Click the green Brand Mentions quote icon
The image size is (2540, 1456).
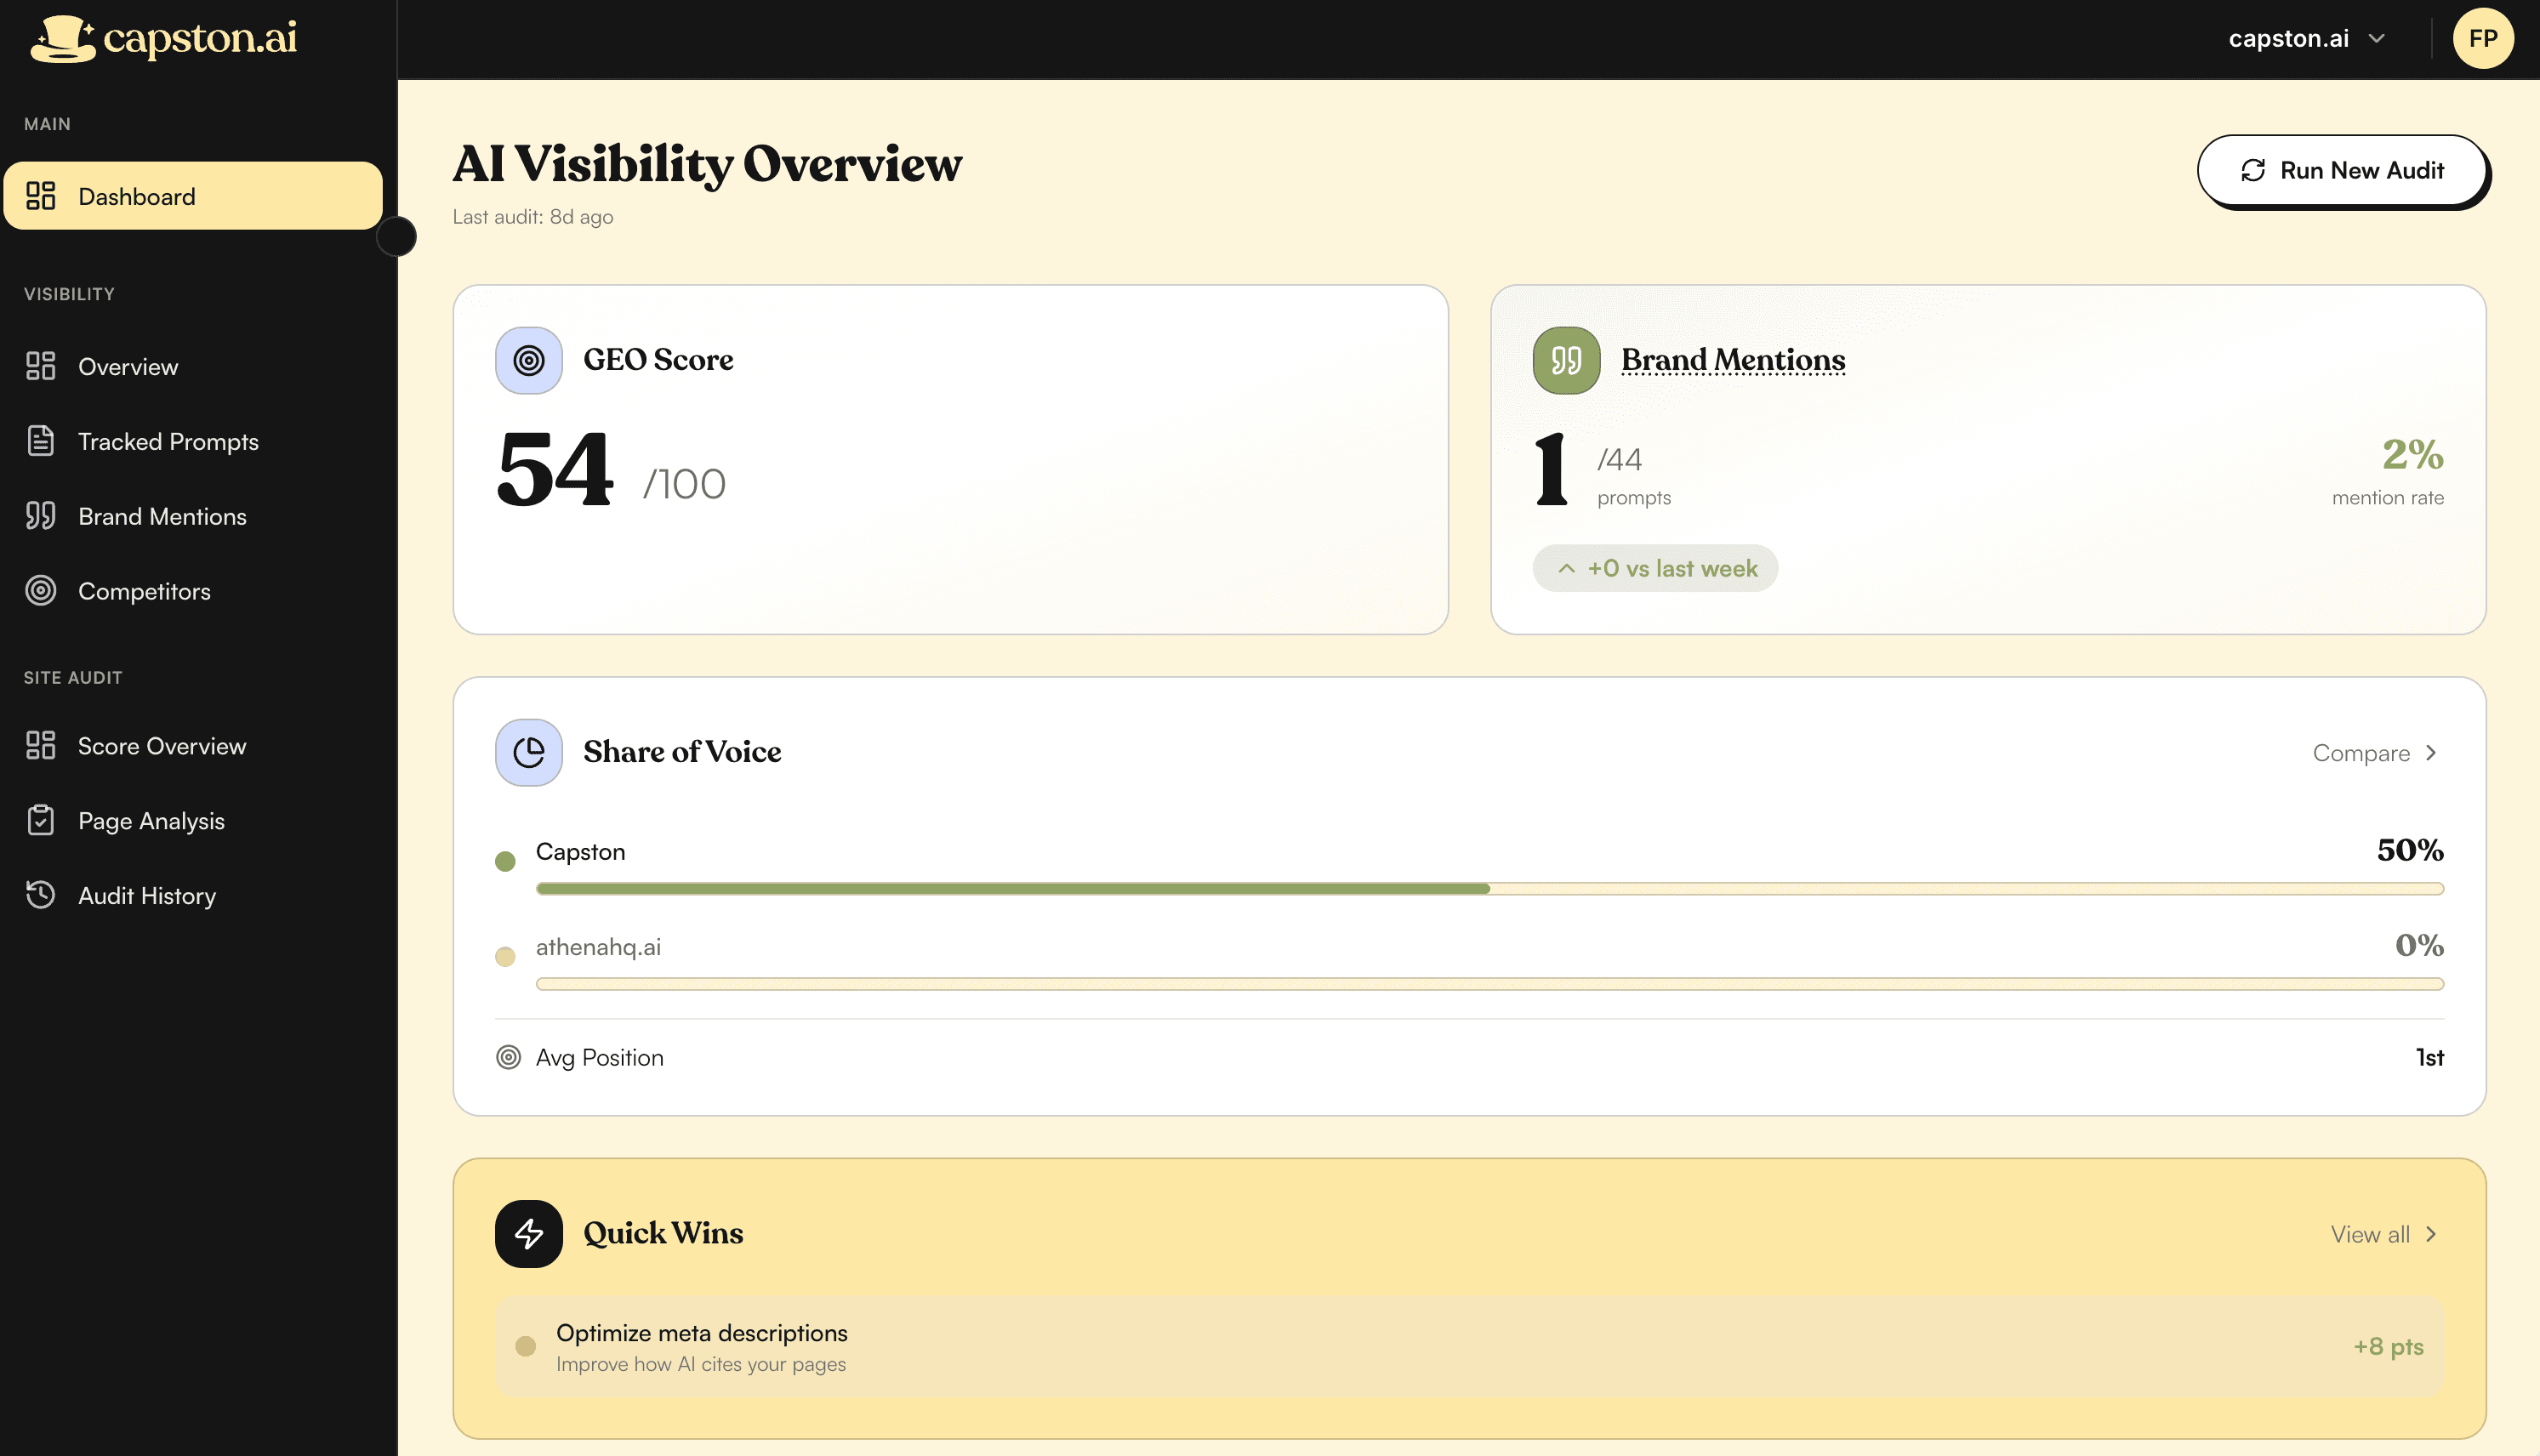pos(1566,360)
